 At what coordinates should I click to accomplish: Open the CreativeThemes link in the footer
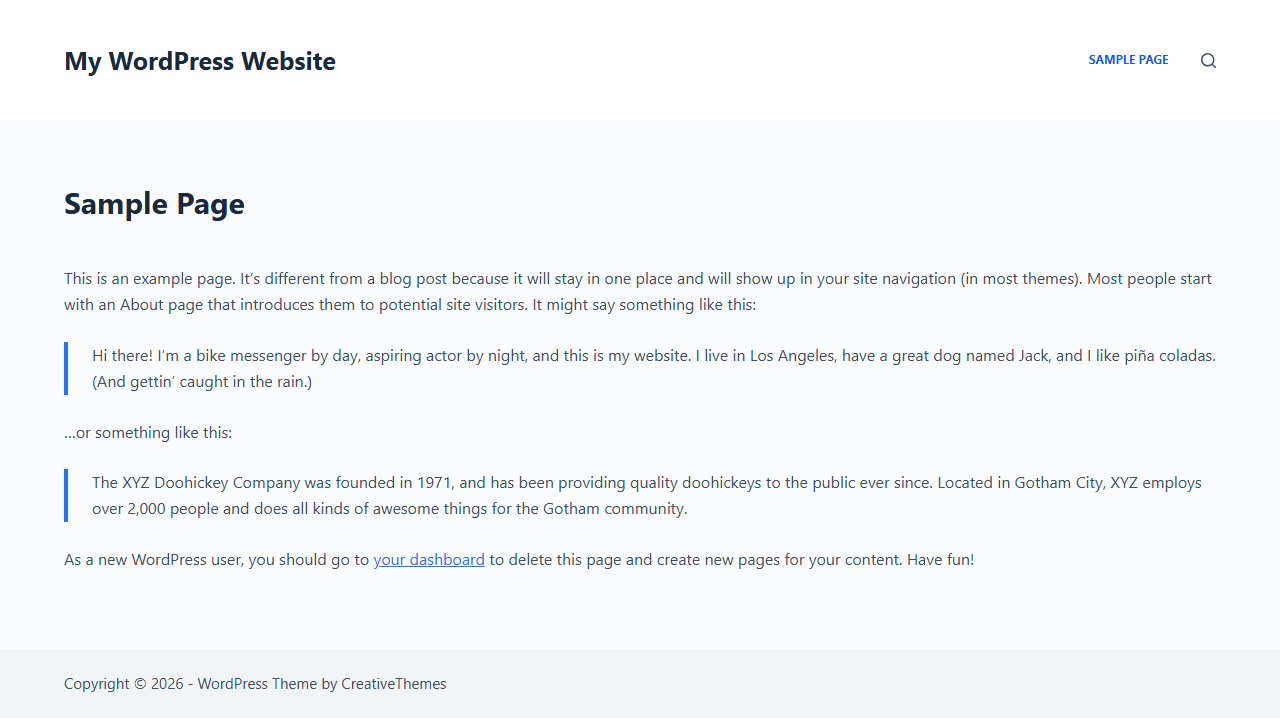point(393,683)
